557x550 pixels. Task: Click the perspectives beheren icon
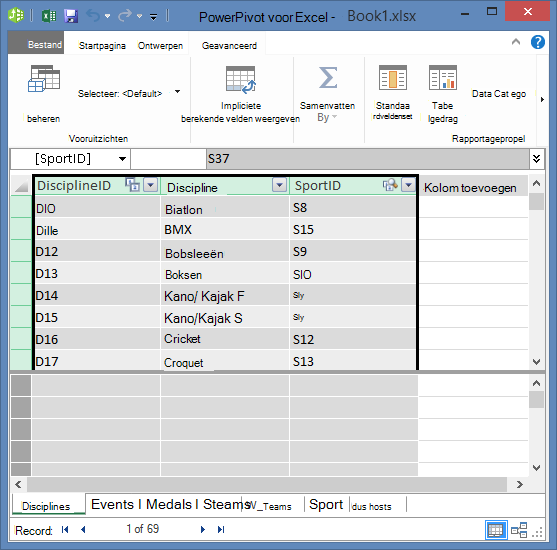coord(44,79)
